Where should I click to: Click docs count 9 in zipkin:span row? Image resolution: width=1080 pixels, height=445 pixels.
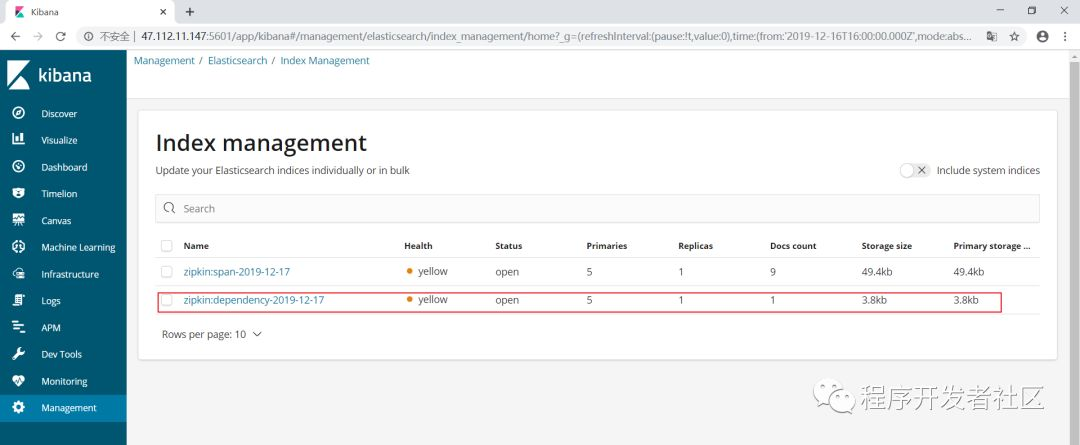[x=773, y=271]
